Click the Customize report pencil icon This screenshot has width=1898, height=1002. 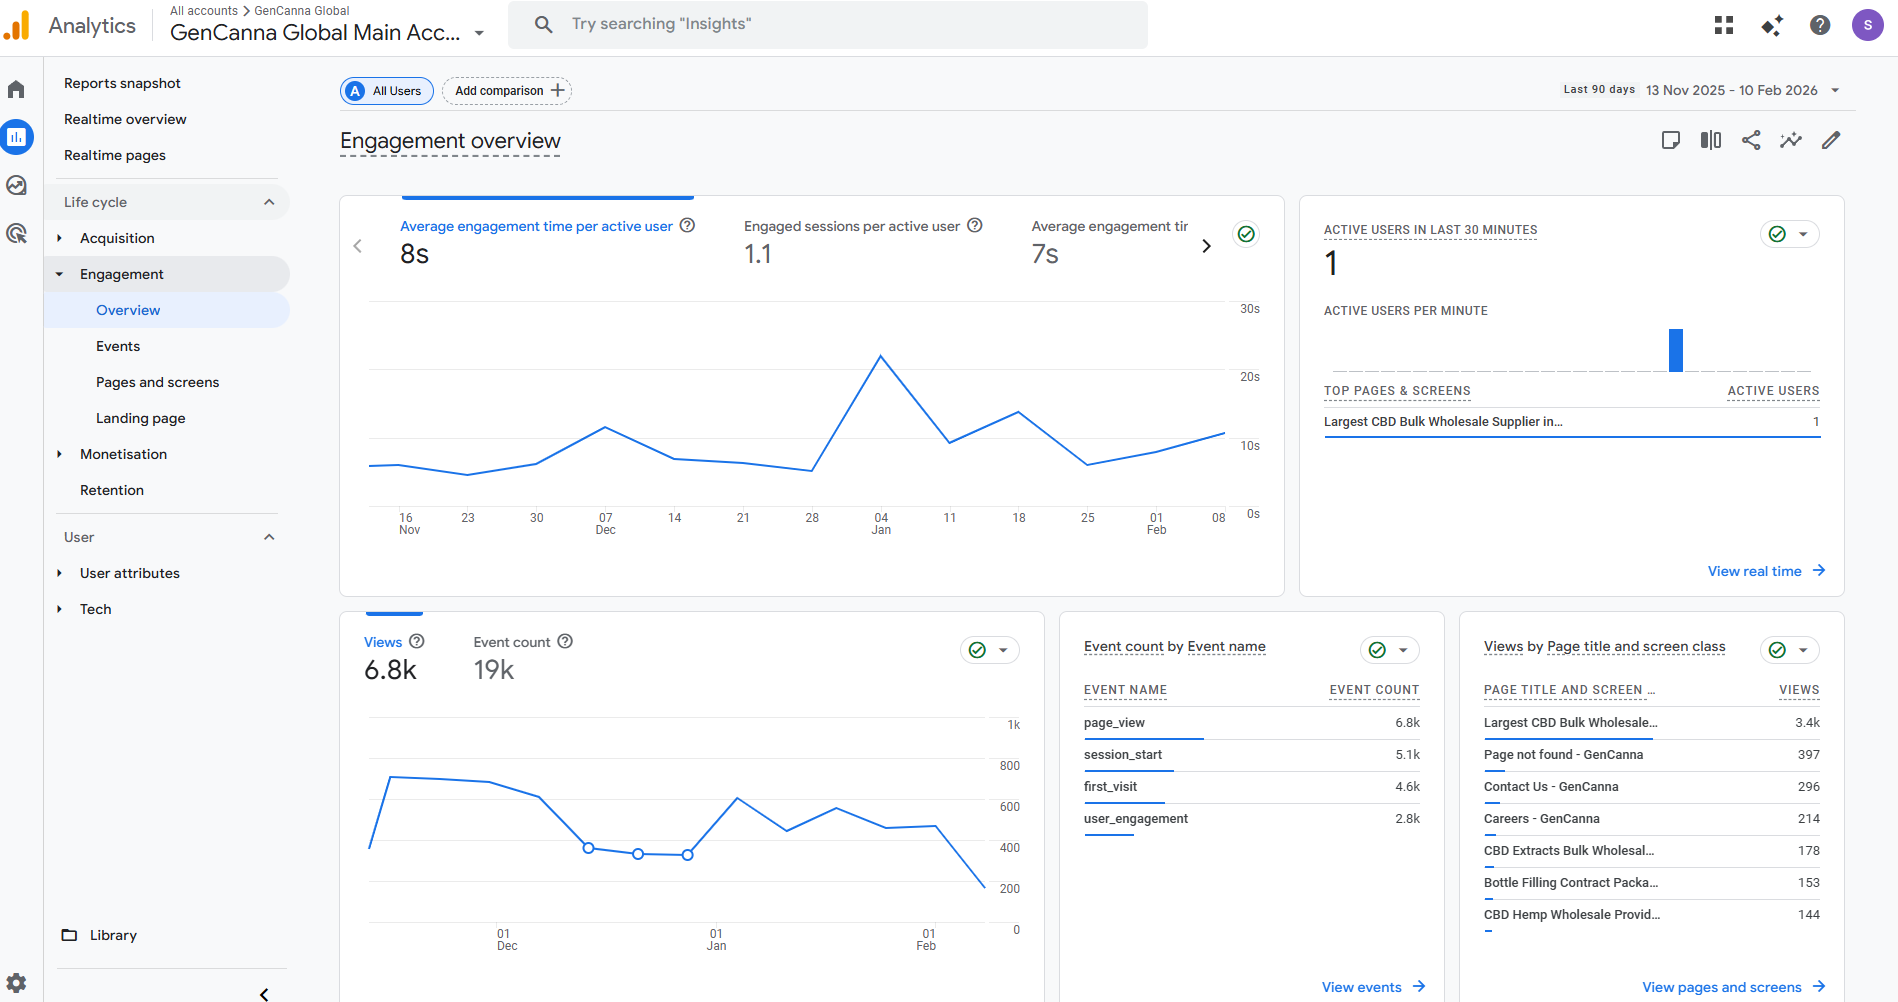click(1831, 141)
